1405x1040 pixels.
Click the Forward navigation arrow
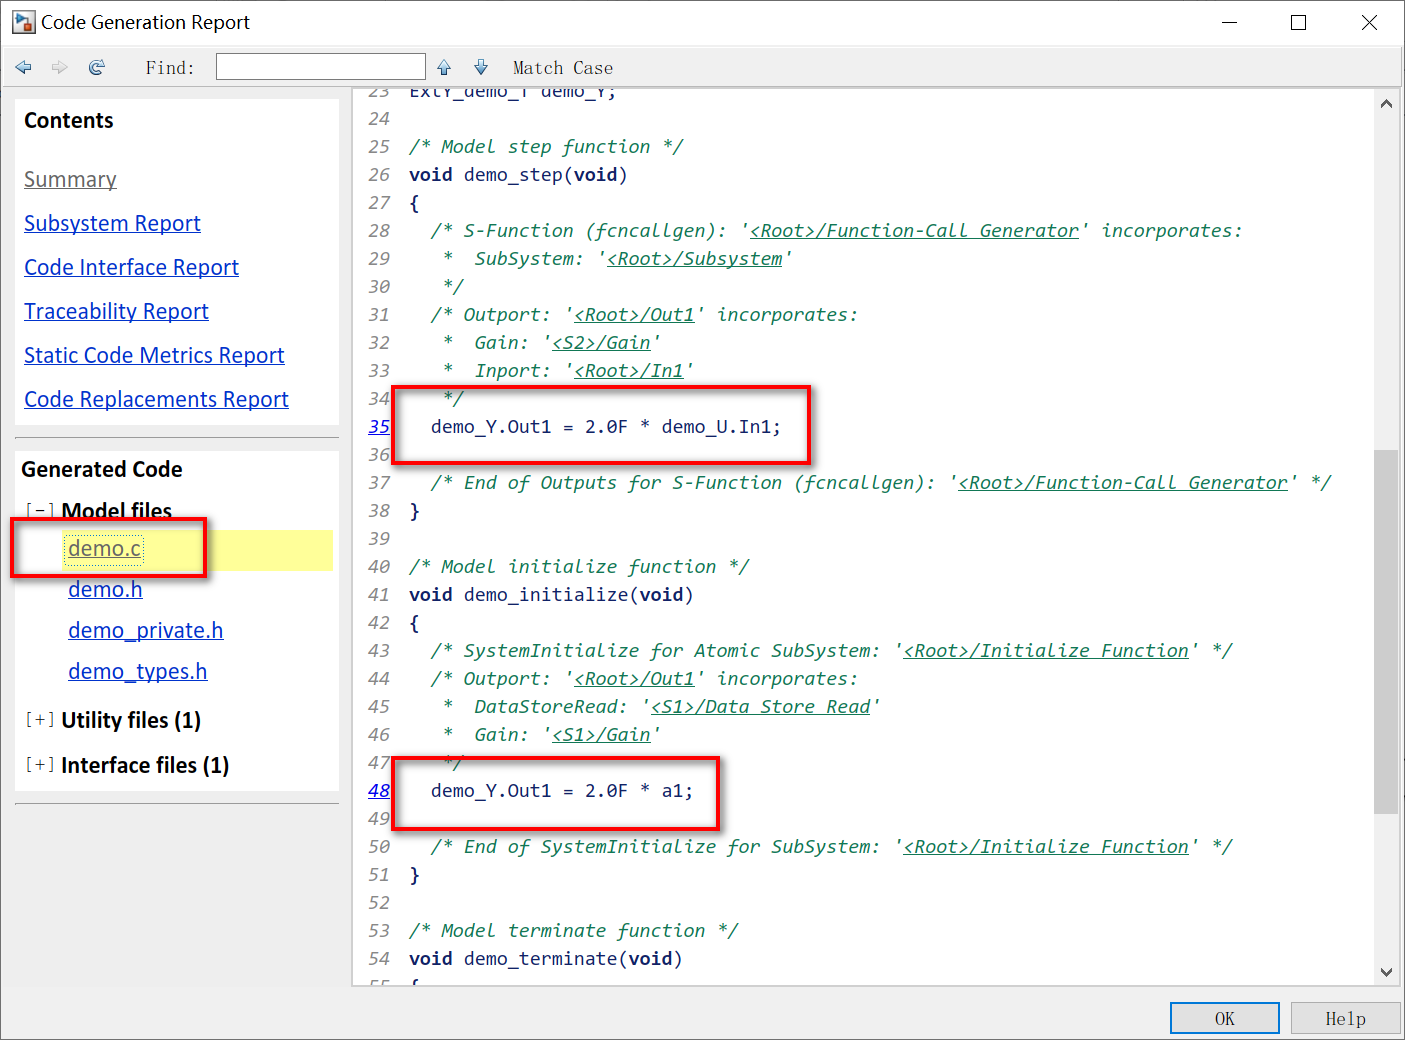tap(60, 67)
